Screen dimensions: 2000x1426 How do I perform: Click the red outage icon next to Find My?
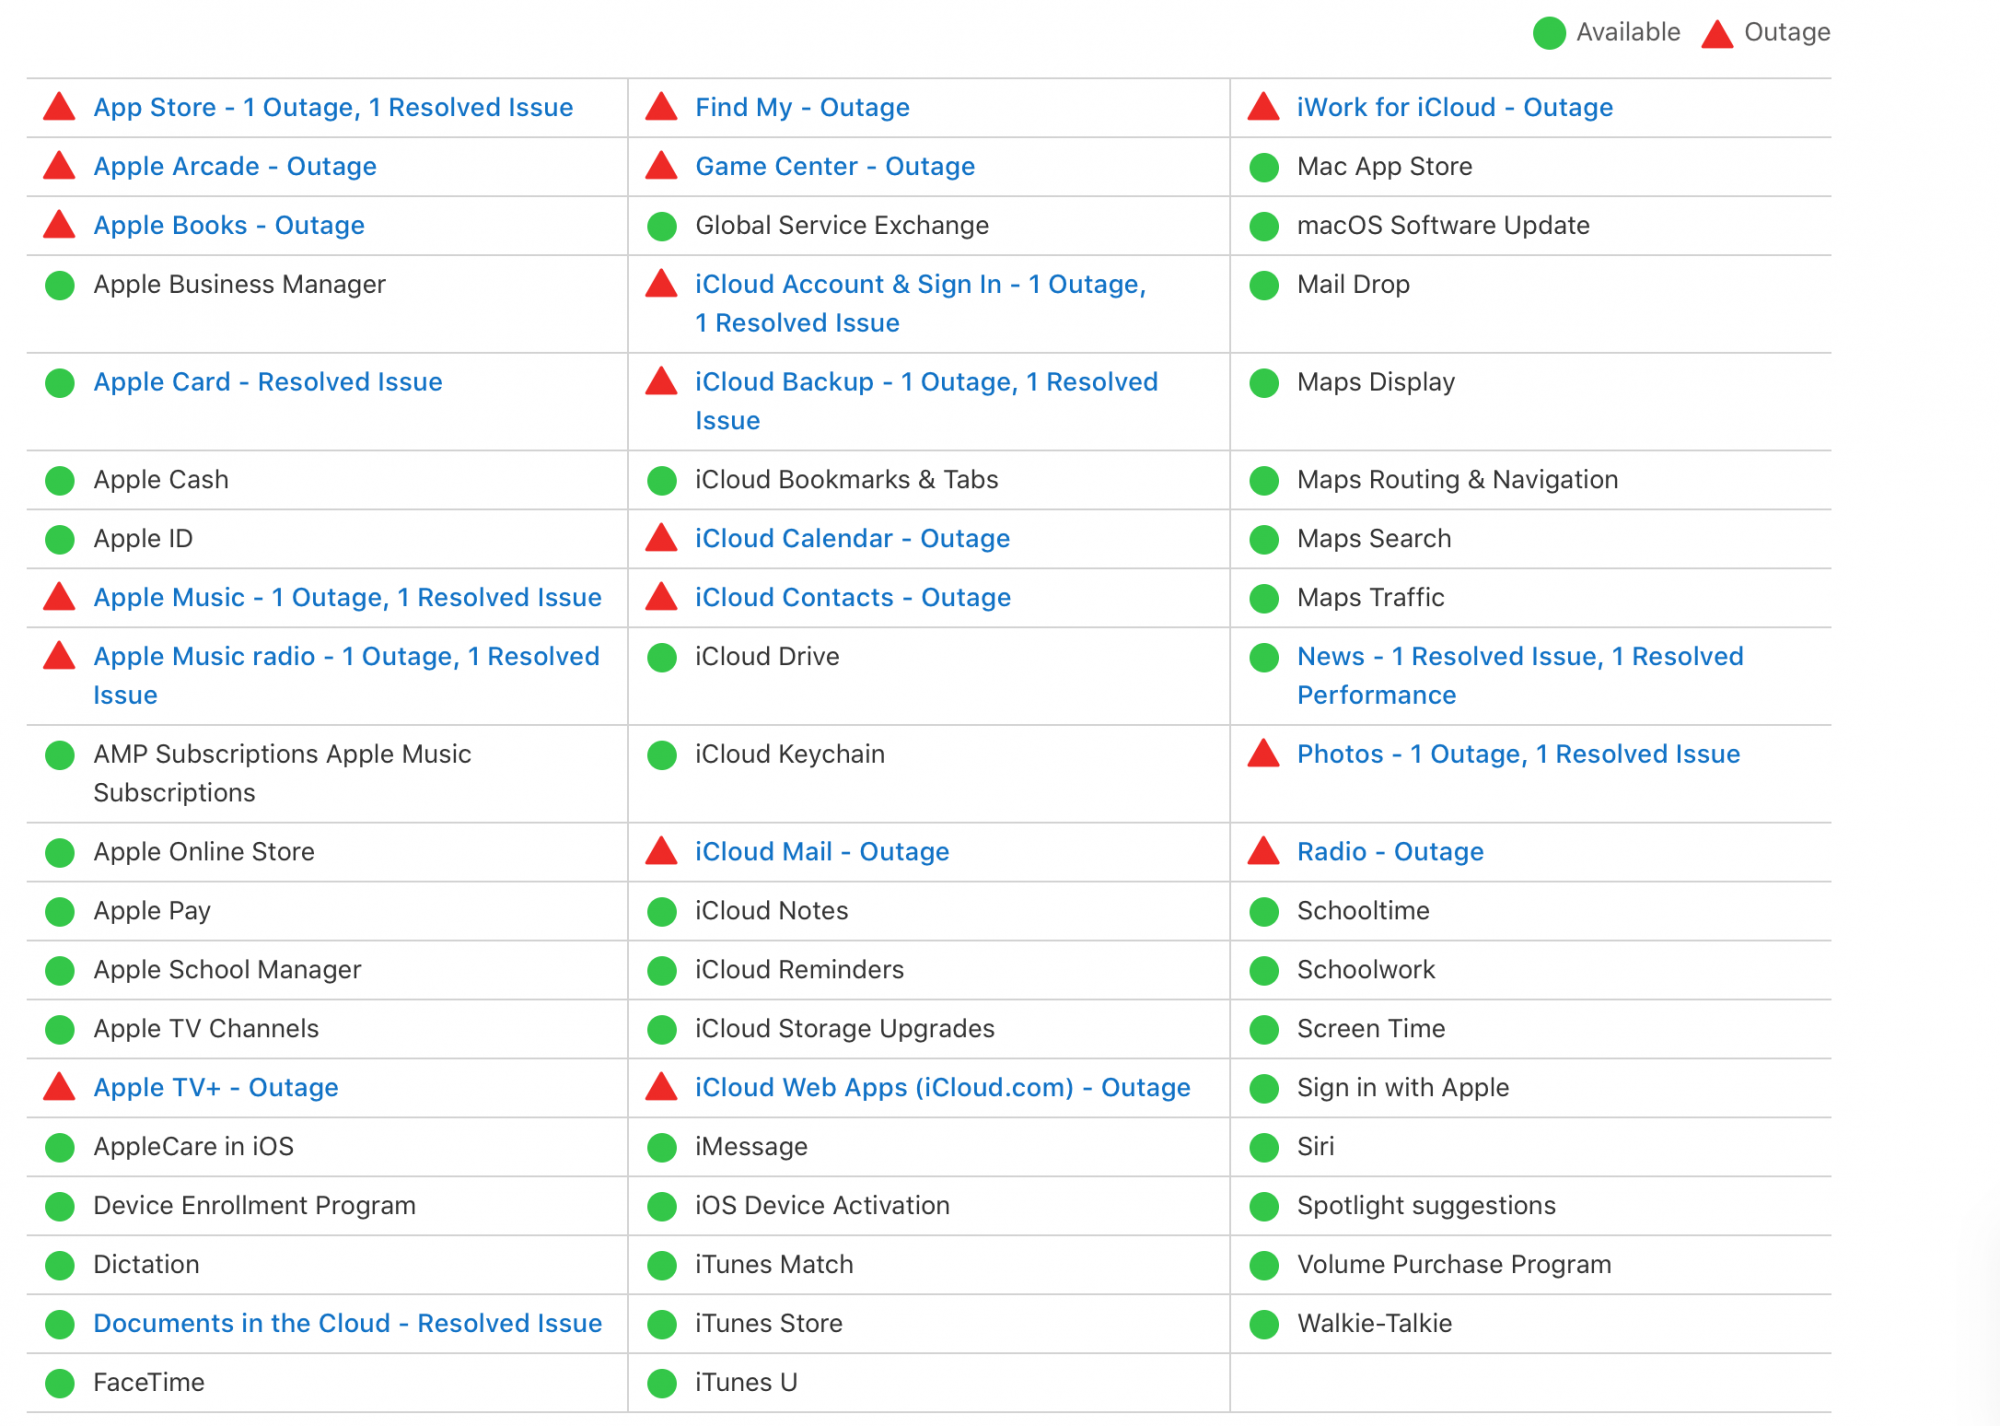[662, 107]
